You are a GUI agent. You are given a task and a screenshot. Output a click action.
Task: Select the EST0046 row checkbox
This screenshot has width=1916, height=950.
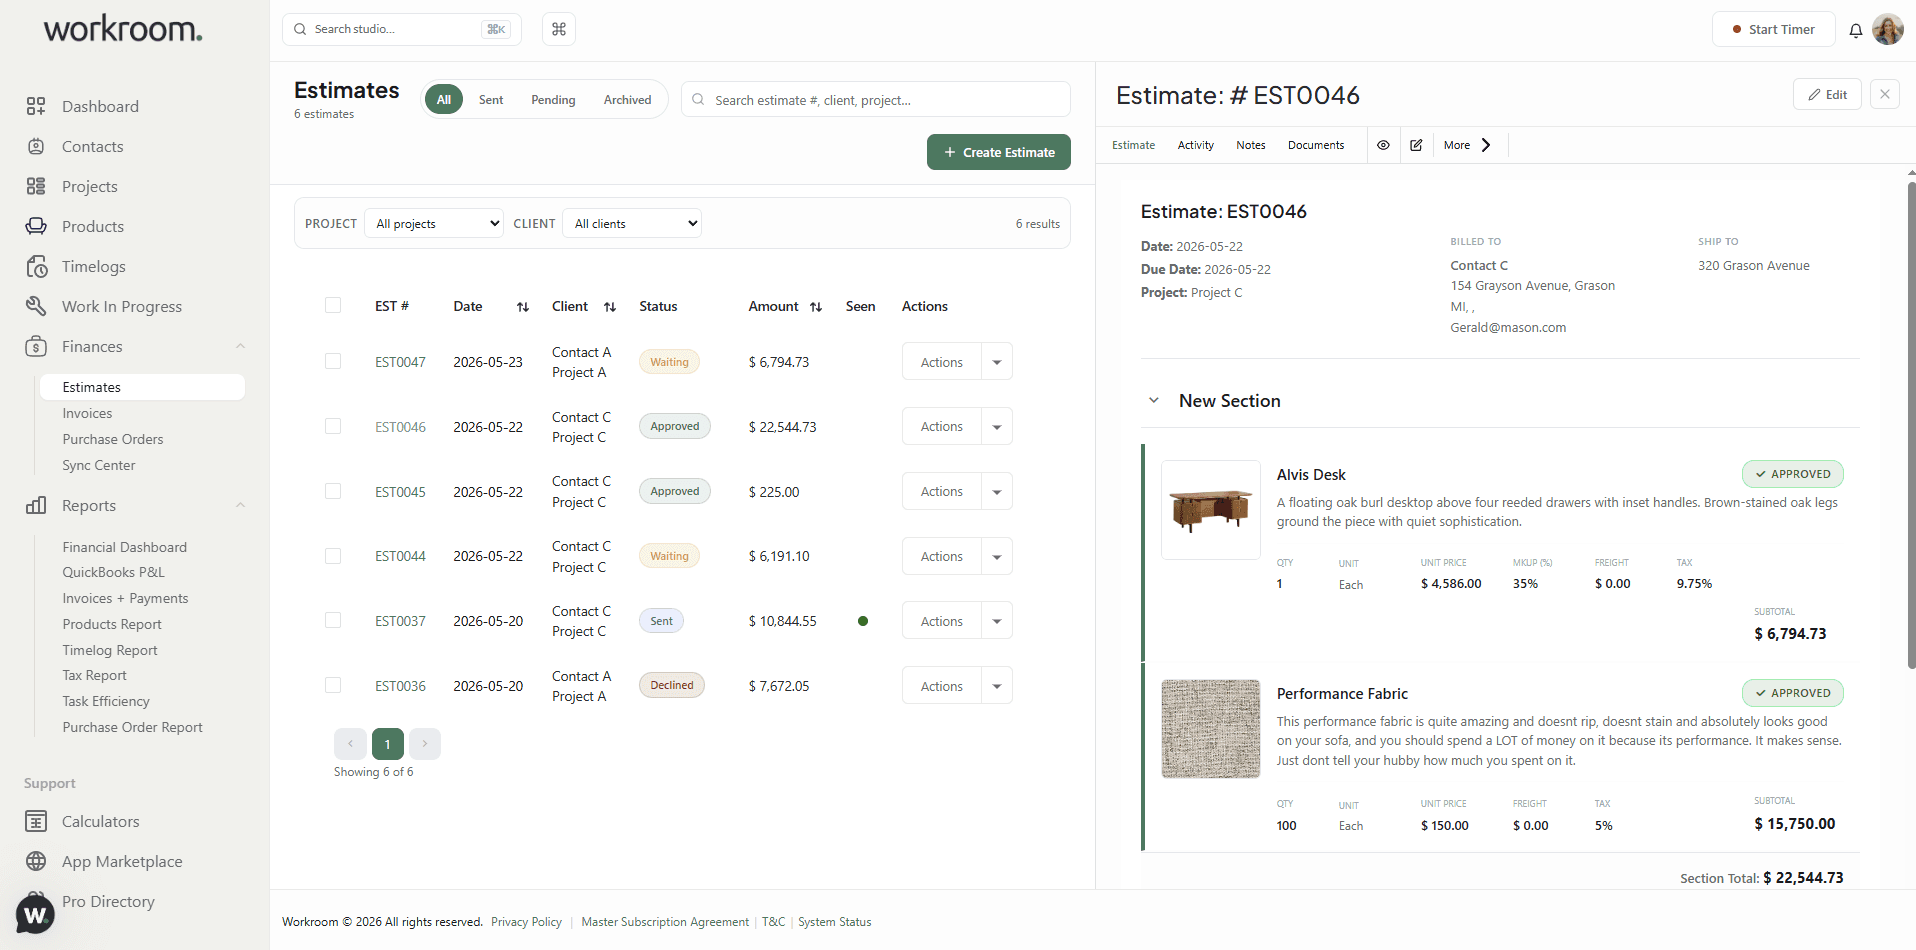coord(333,426)
